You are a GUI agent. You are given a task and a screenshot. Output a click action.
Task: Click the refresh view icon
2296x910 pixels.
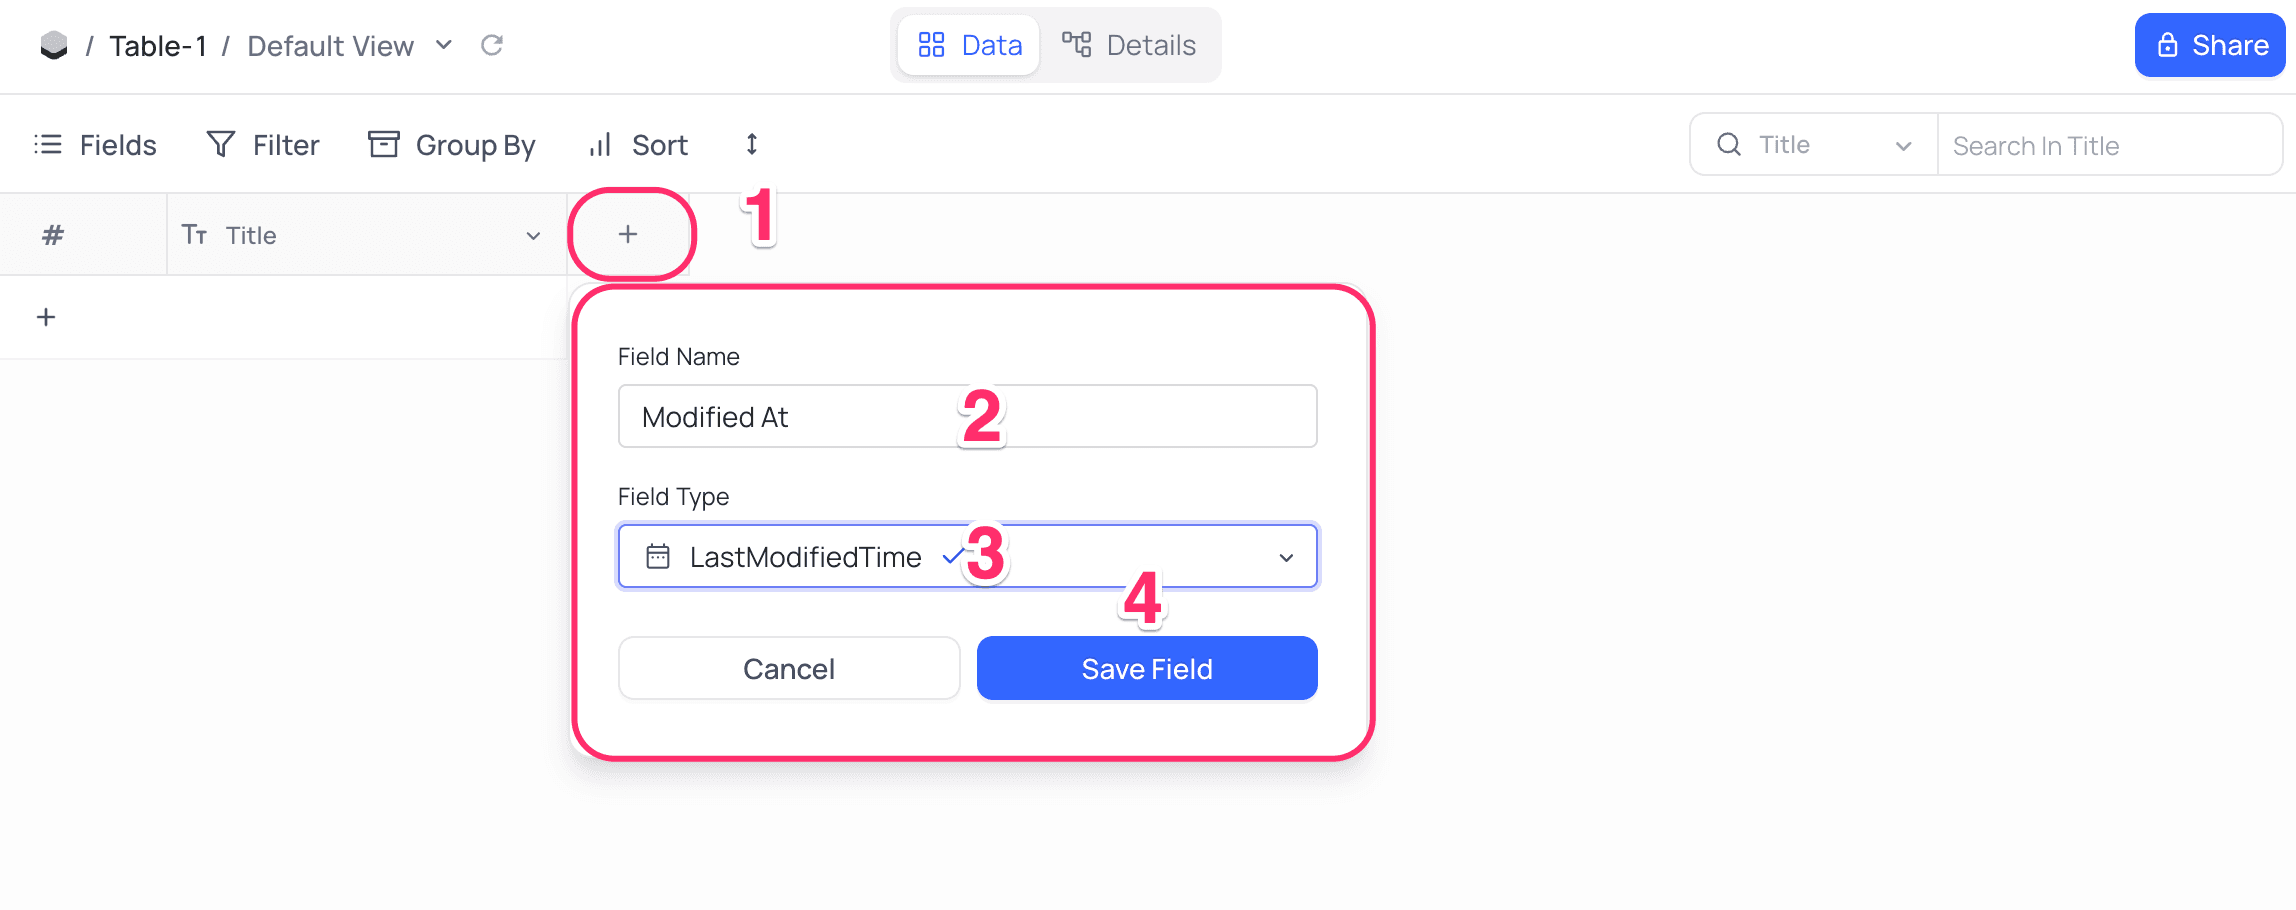pyautogui.click(x=492, y=45)
